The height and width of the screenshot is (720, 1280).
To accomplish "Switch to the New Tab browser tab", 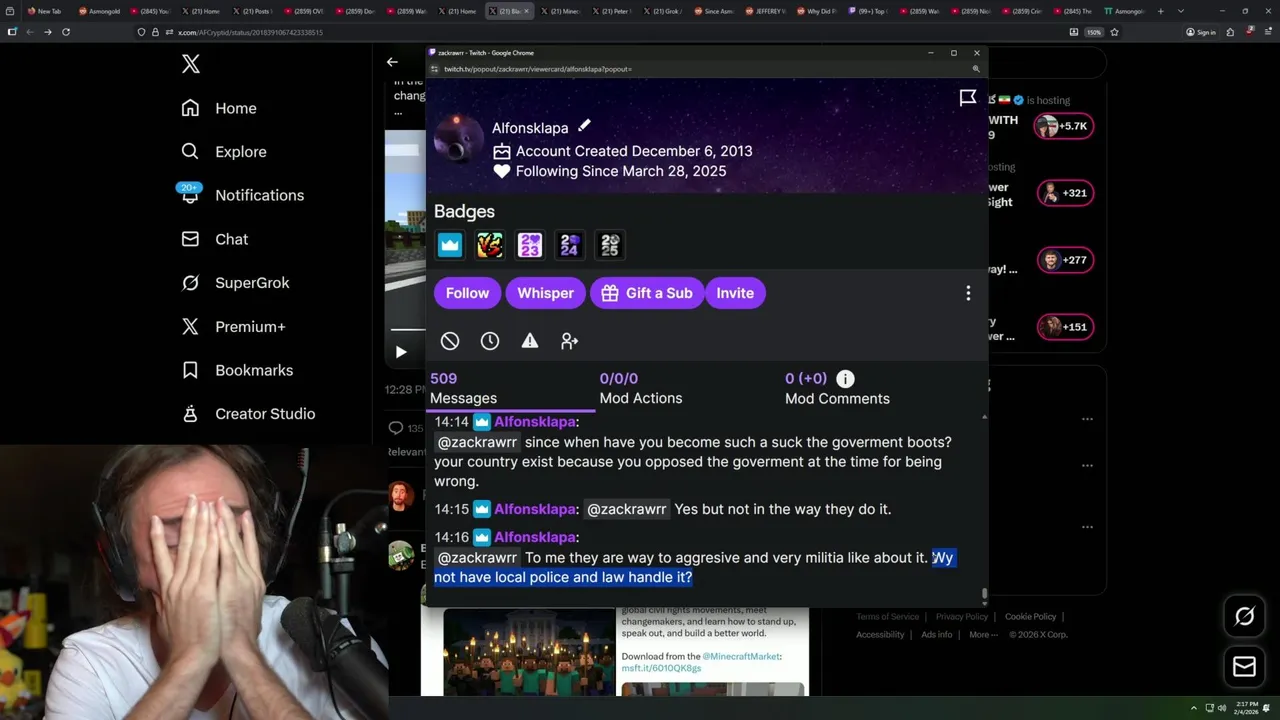I will [x=43, y=11].
